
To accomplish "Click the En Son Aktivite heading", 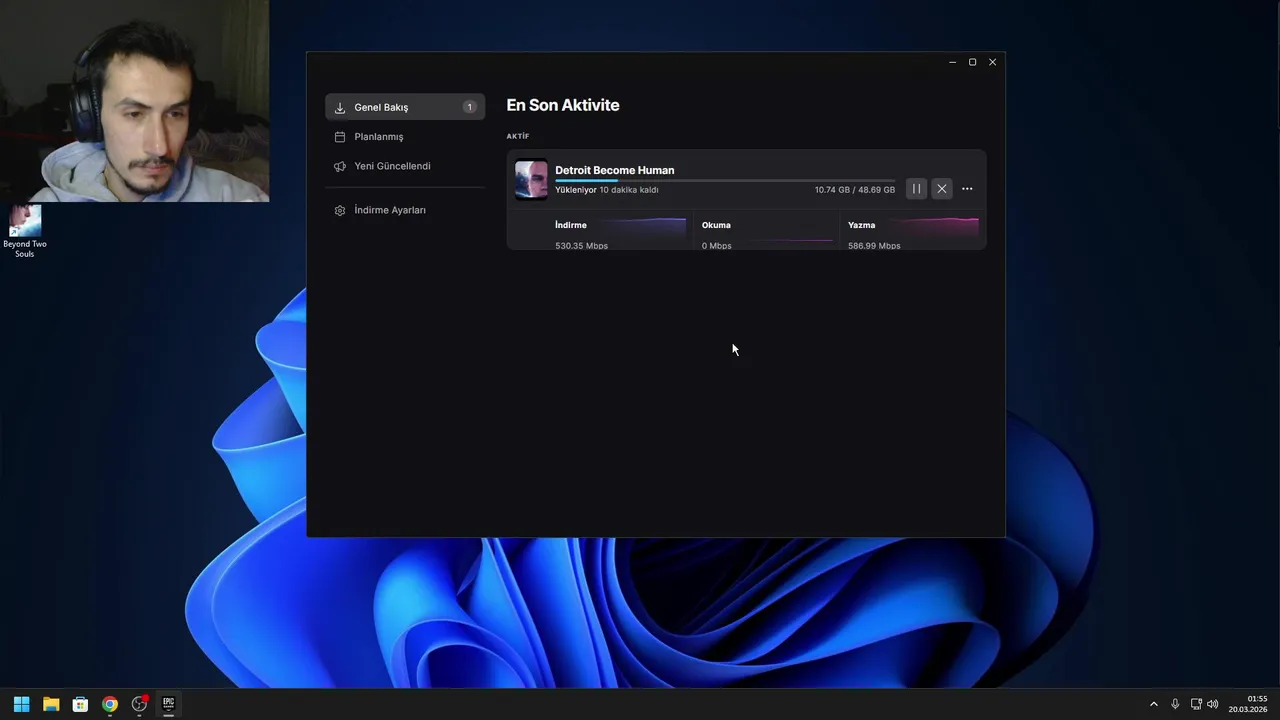I will 563,105.
